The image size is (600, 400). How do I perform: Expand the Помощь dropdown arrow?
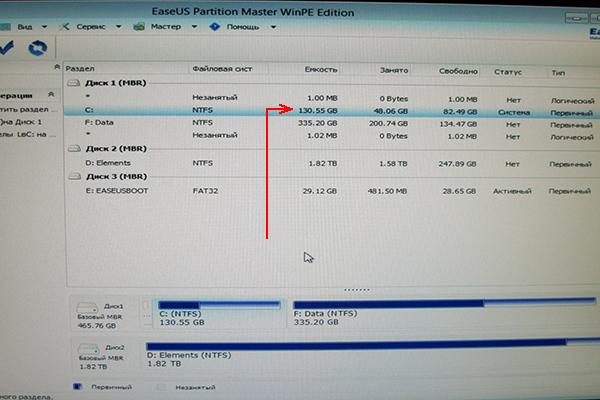pos(273,27)
